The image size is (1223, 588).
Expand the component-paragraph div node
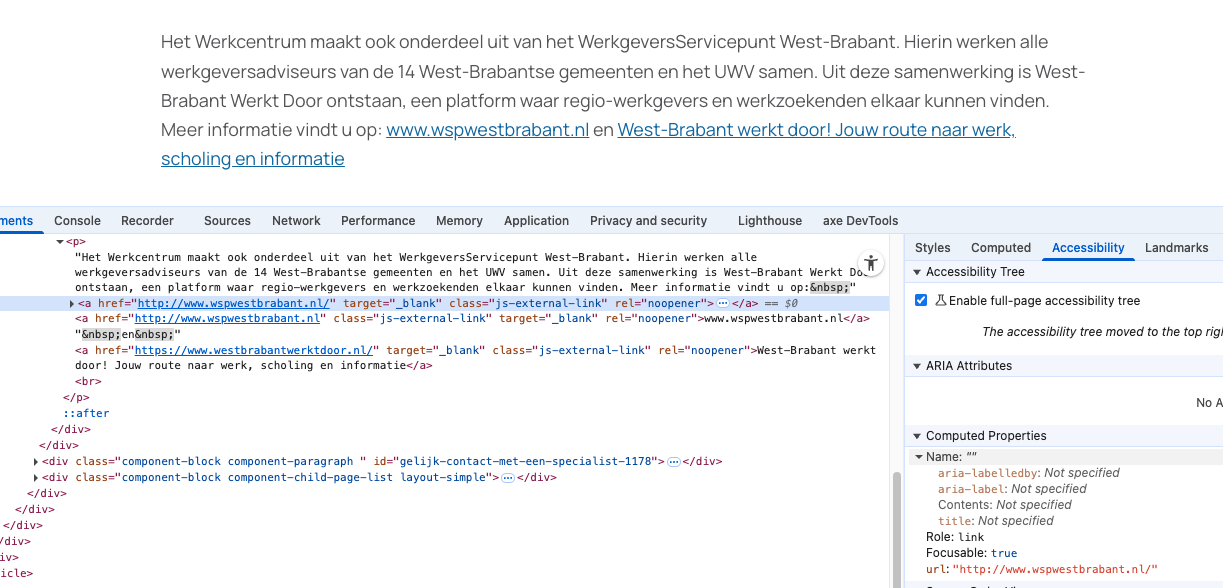(x=37, y=461)
